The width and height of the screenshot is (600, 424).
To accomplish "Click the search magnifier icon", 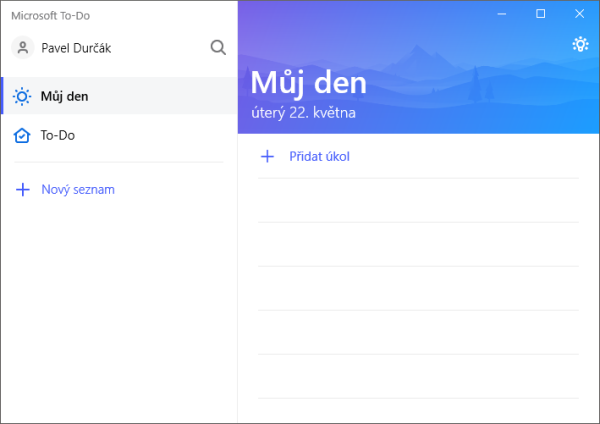I will click(218, 48).
